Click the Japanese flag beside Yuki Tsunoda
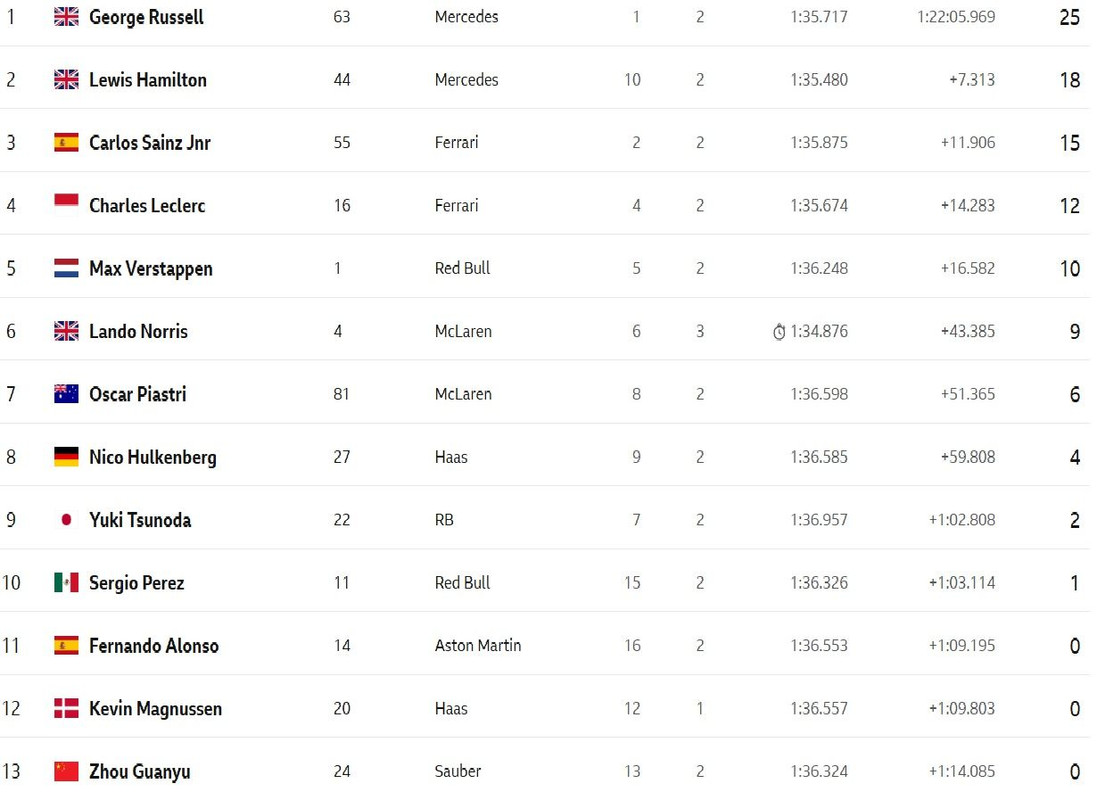 click(66, 520)
